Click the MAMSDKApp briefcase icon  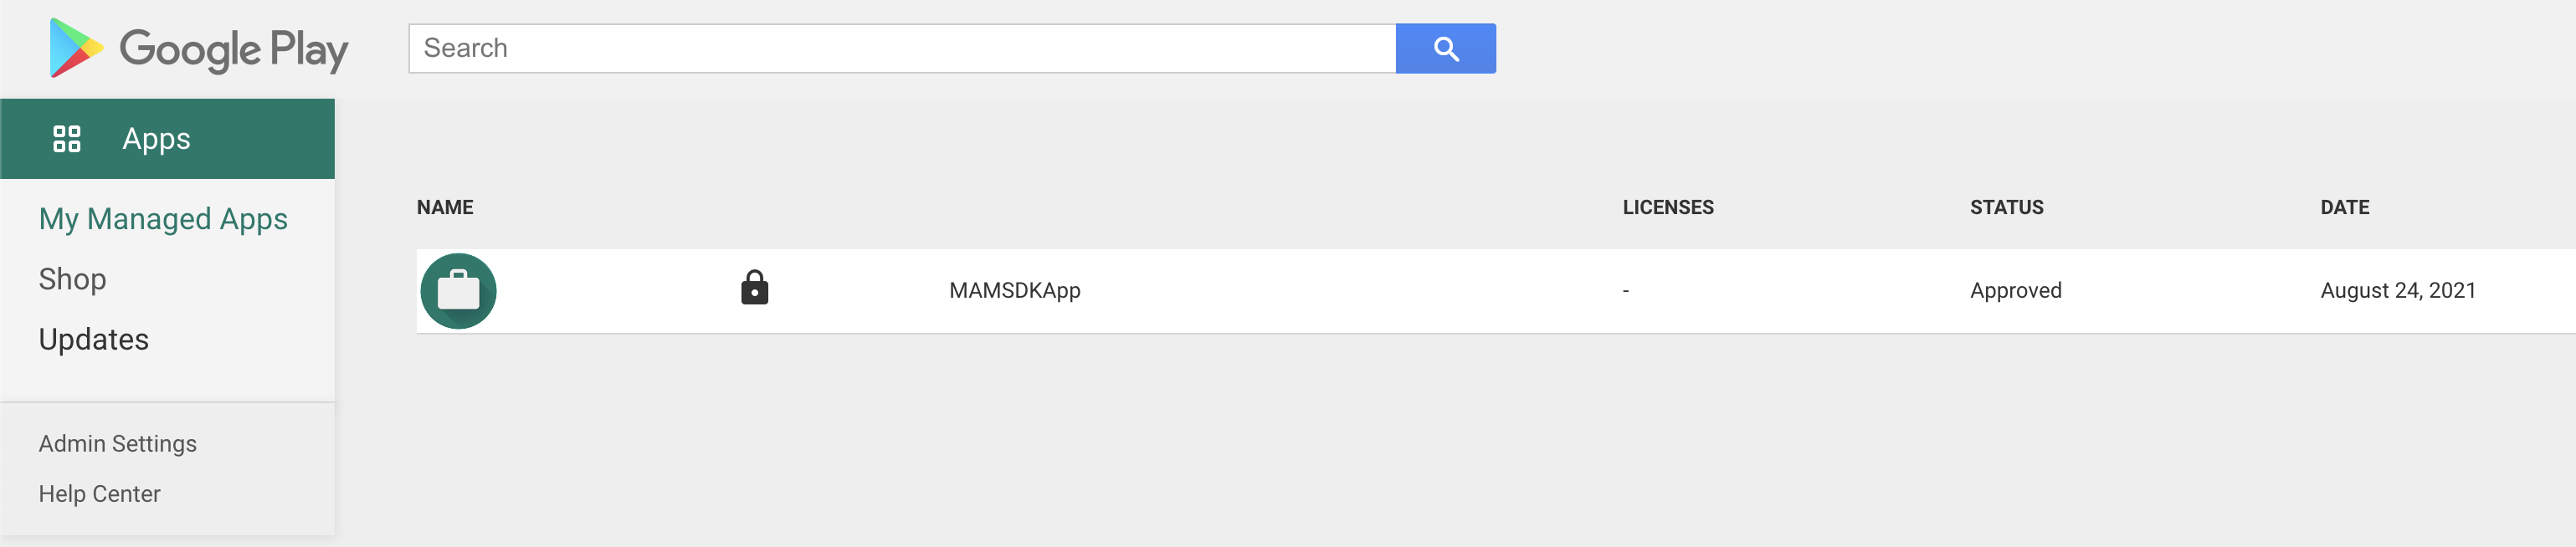click(x=458, y=291)
